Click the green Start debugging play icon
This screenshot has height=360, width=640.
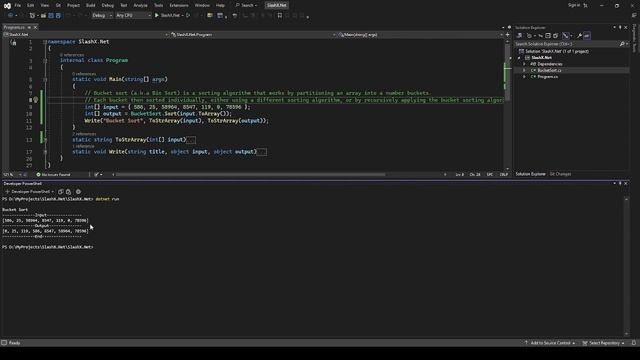pos(157,16)
